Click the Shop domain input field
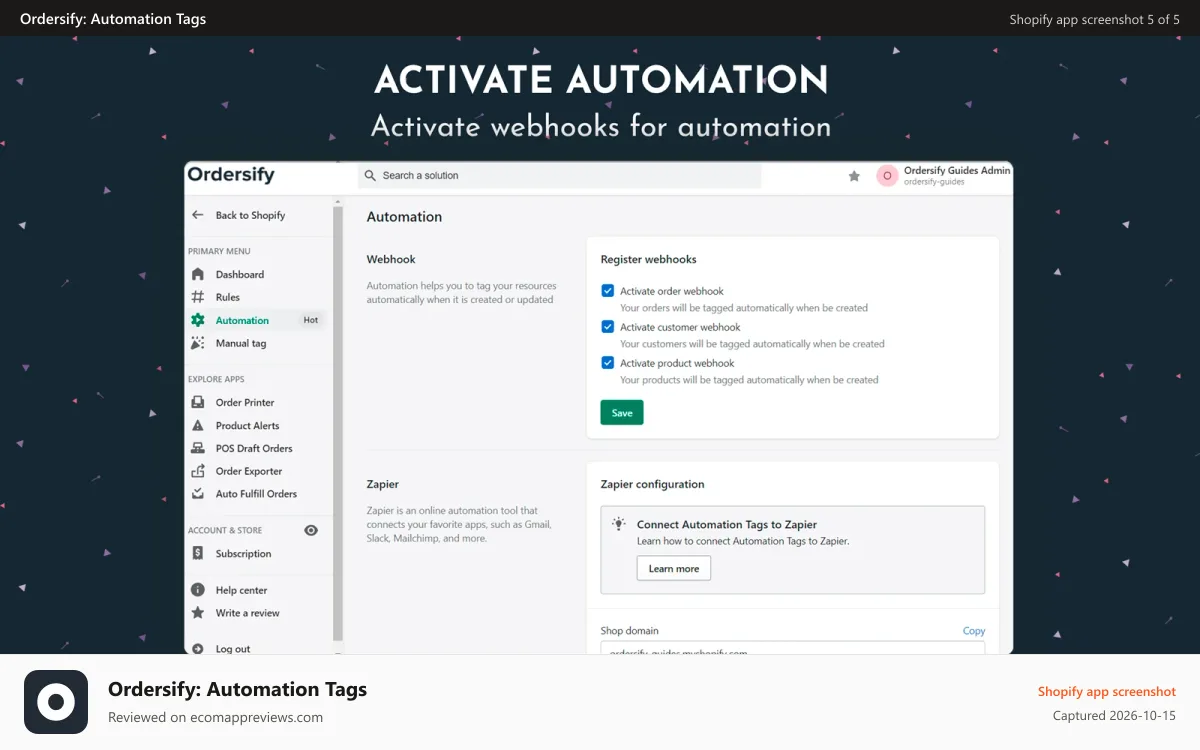Image resolution: width=1200 pixels, height=750 pixels. pyautogui.click(x=792, y=648)
